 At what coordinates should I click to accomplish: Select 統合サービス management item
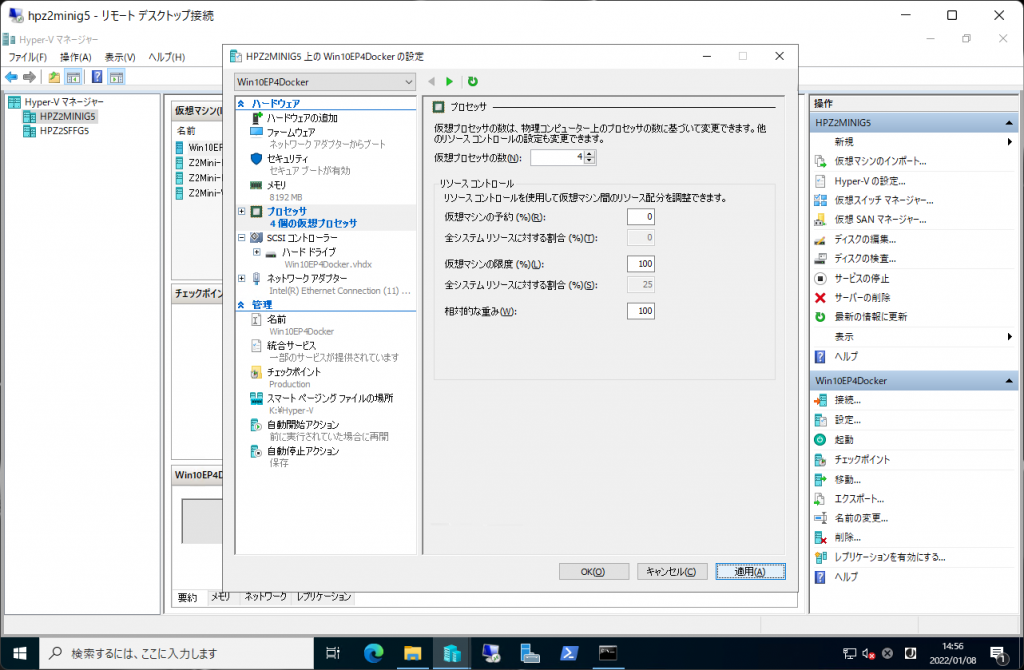point(291,345)
